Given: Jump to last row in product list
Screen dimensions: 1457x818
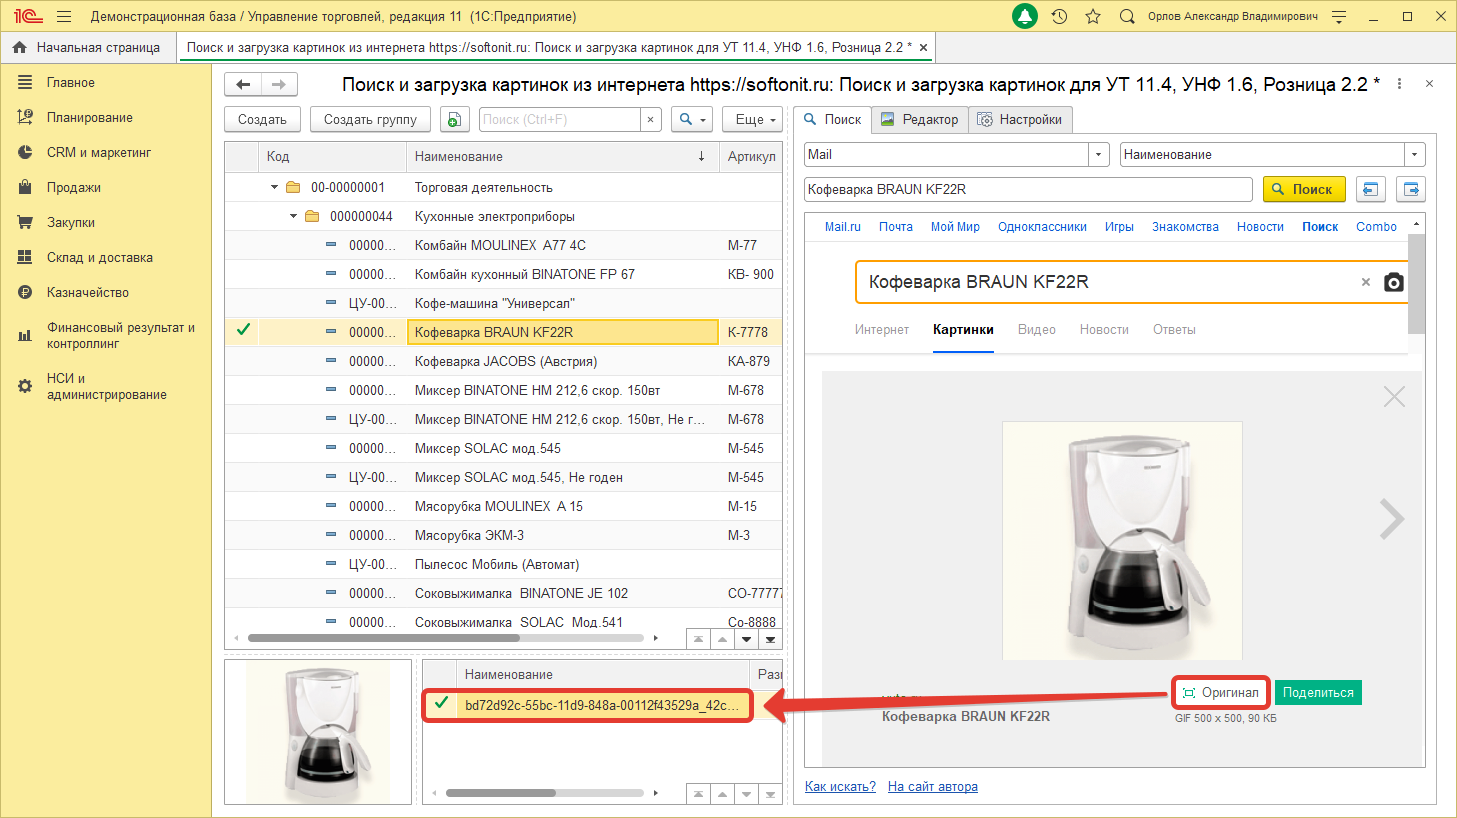Looking at the screenshot, I should 770,639.
